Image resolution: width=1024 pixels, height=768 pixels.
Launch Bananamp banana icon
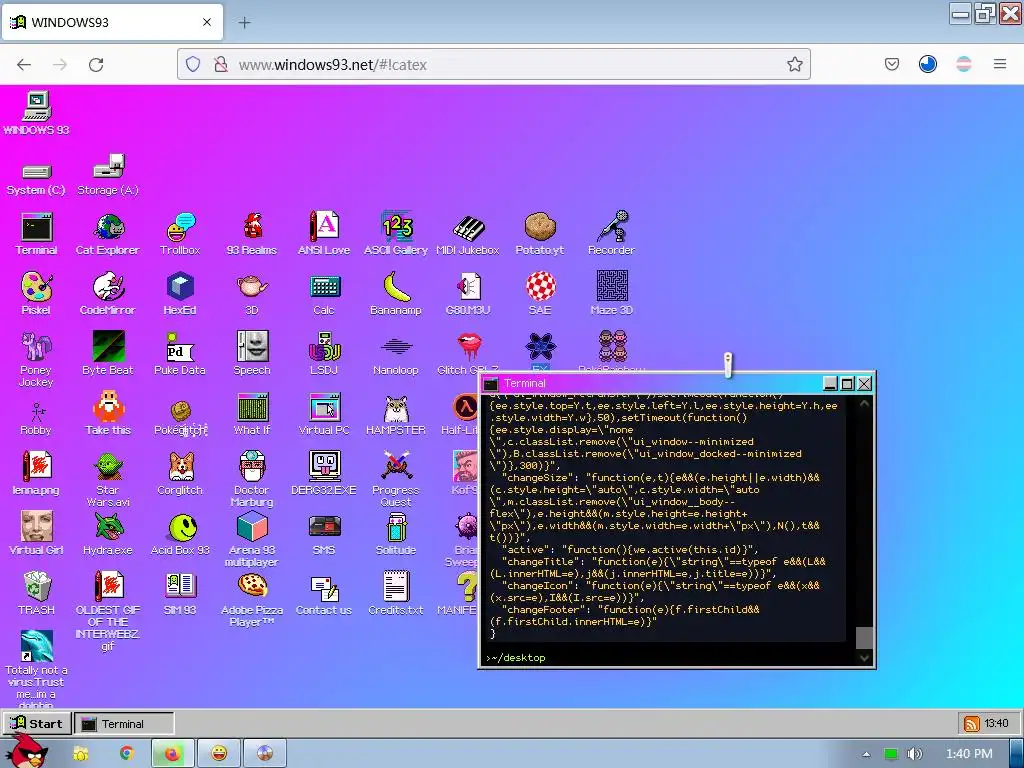click(396, 294)
